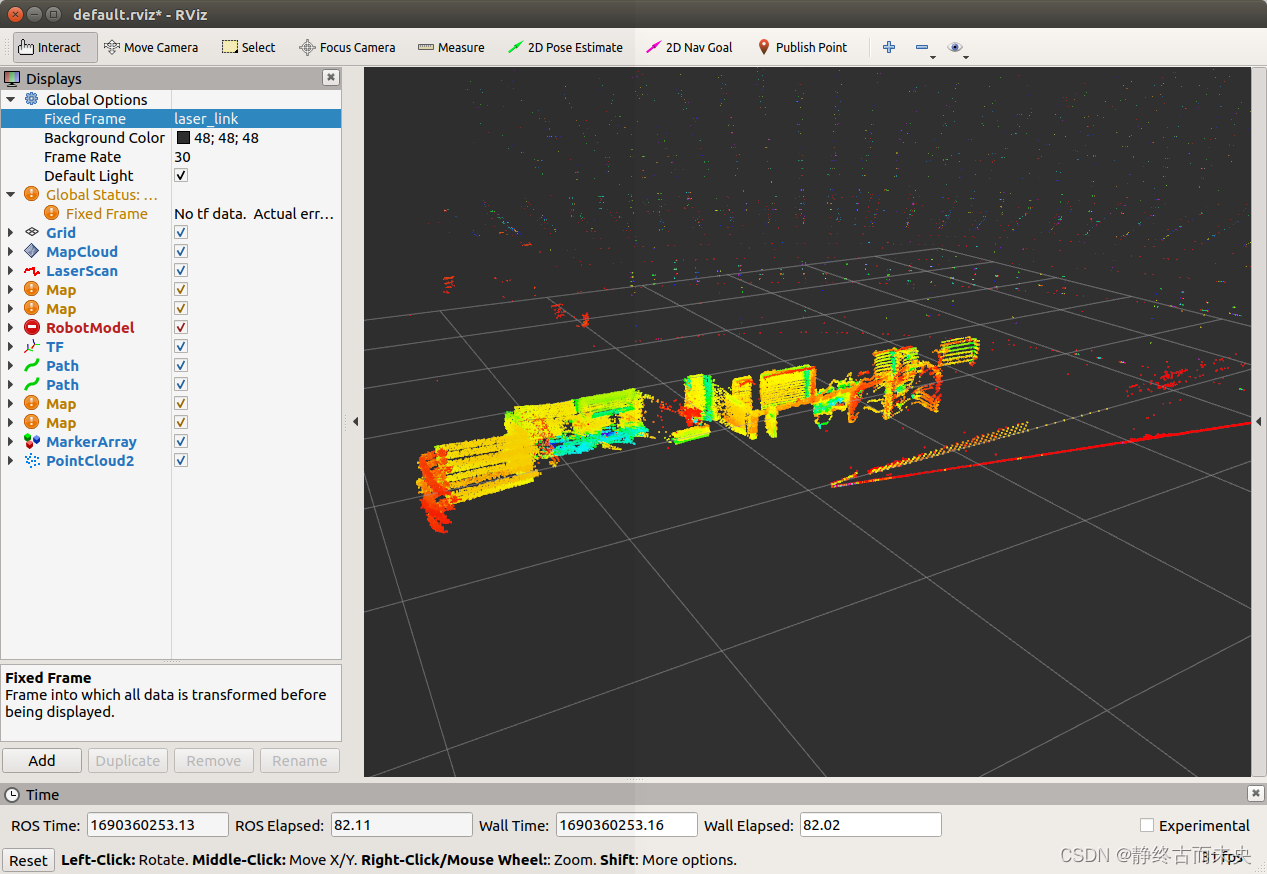Click the LaserScan display icon
Viewport: 1267px width, 874px height.
32,270
